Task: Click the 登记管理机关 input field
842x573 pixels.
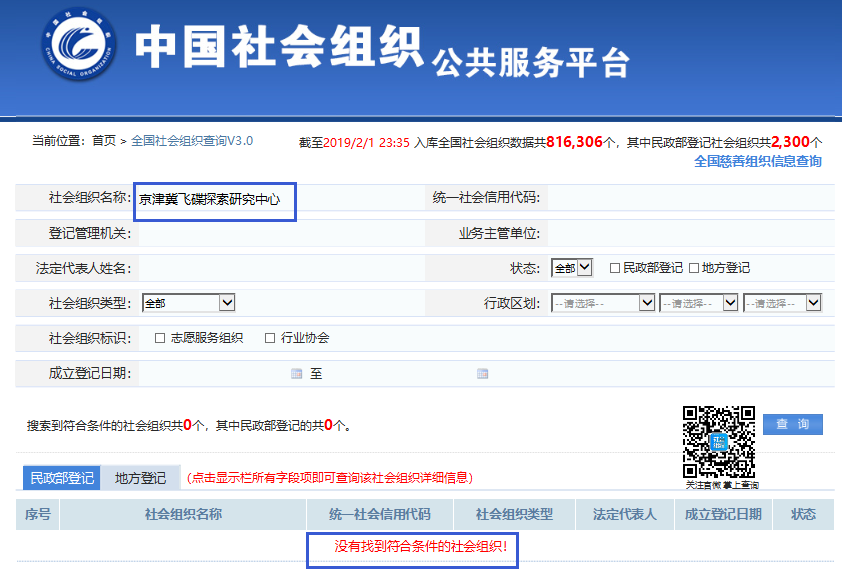Action: click(281, 233)
